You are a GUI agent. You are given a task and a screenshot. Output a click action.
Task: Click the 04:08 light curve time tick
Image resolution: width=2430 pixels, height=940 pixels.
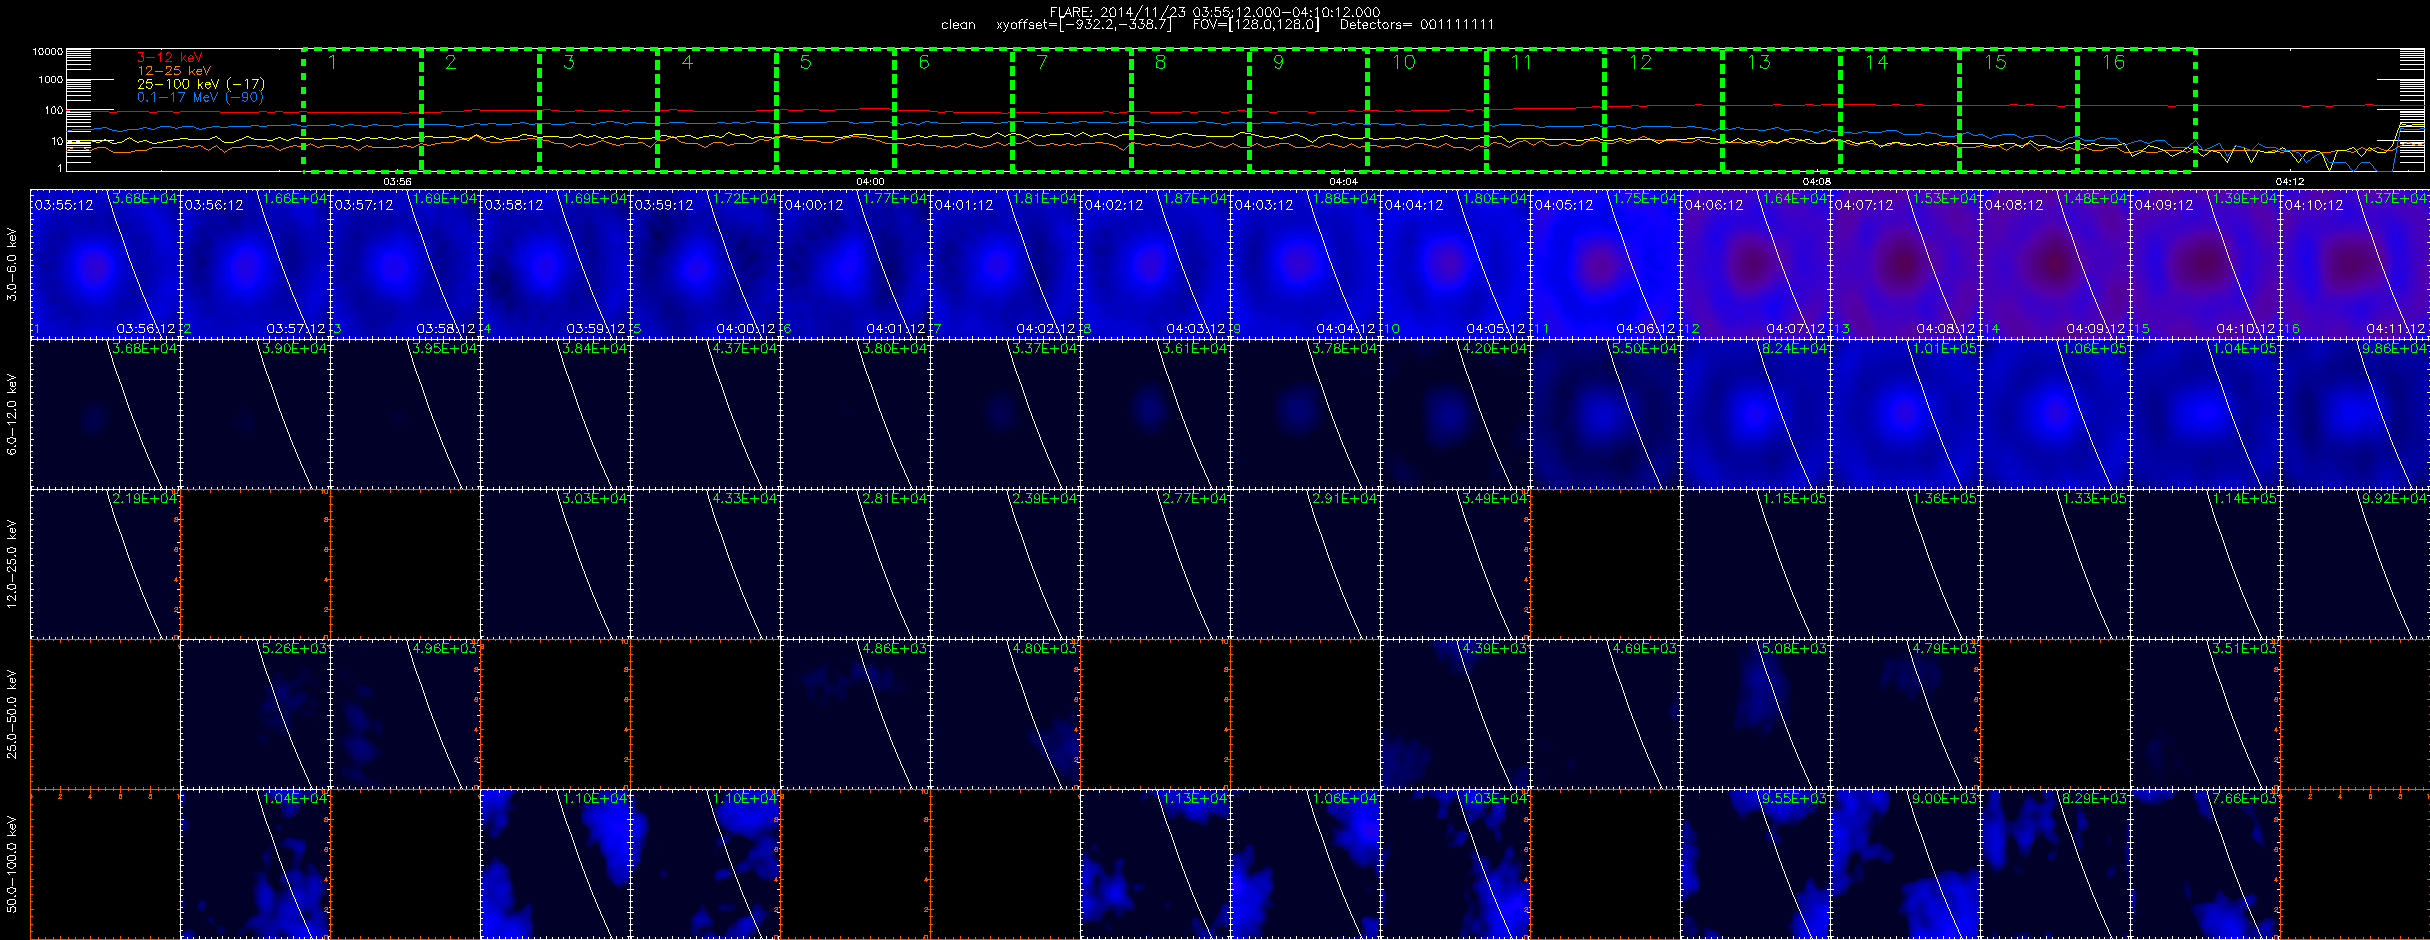tap(1817, 181)
